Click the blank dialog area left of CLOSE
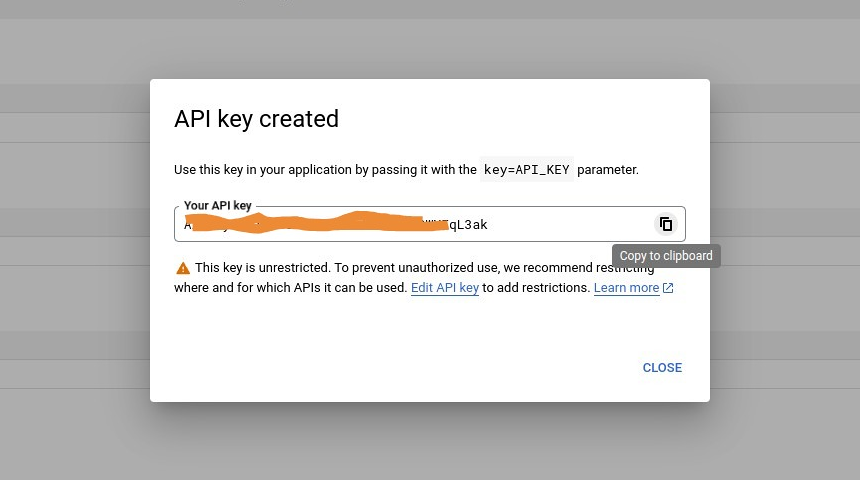The width and height of the screenshot is (860, 480). click(x=400, y=368)
